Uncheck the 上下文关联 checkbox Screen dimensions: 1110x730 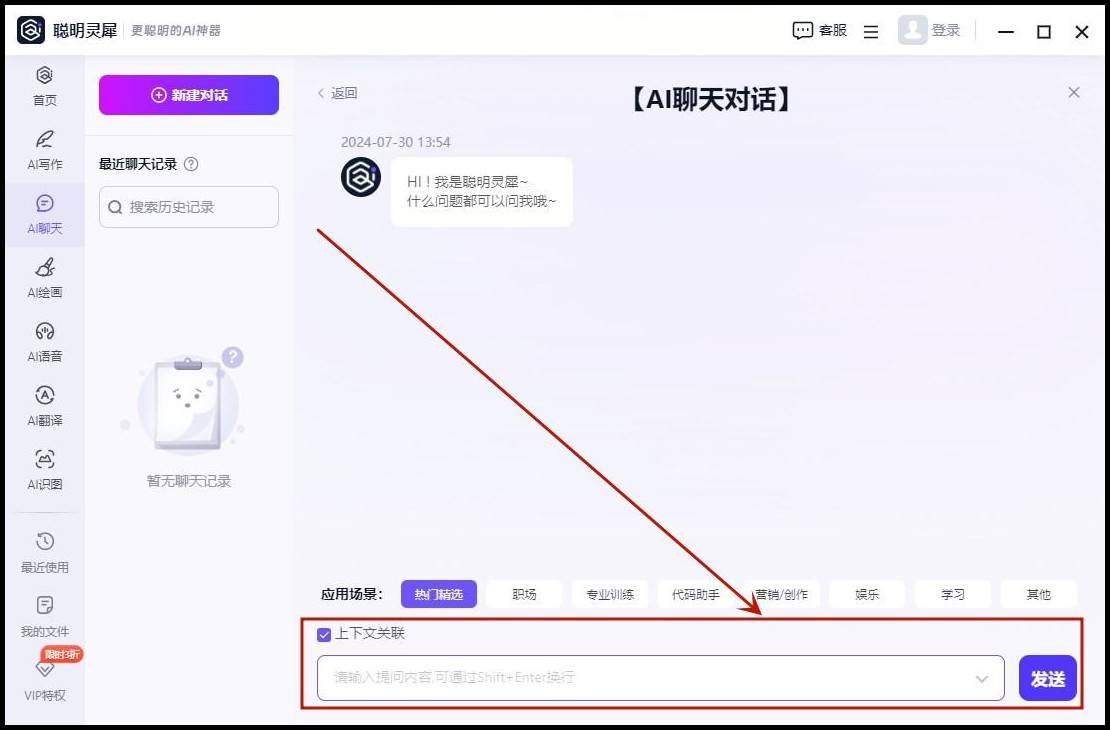click(324, 634)
